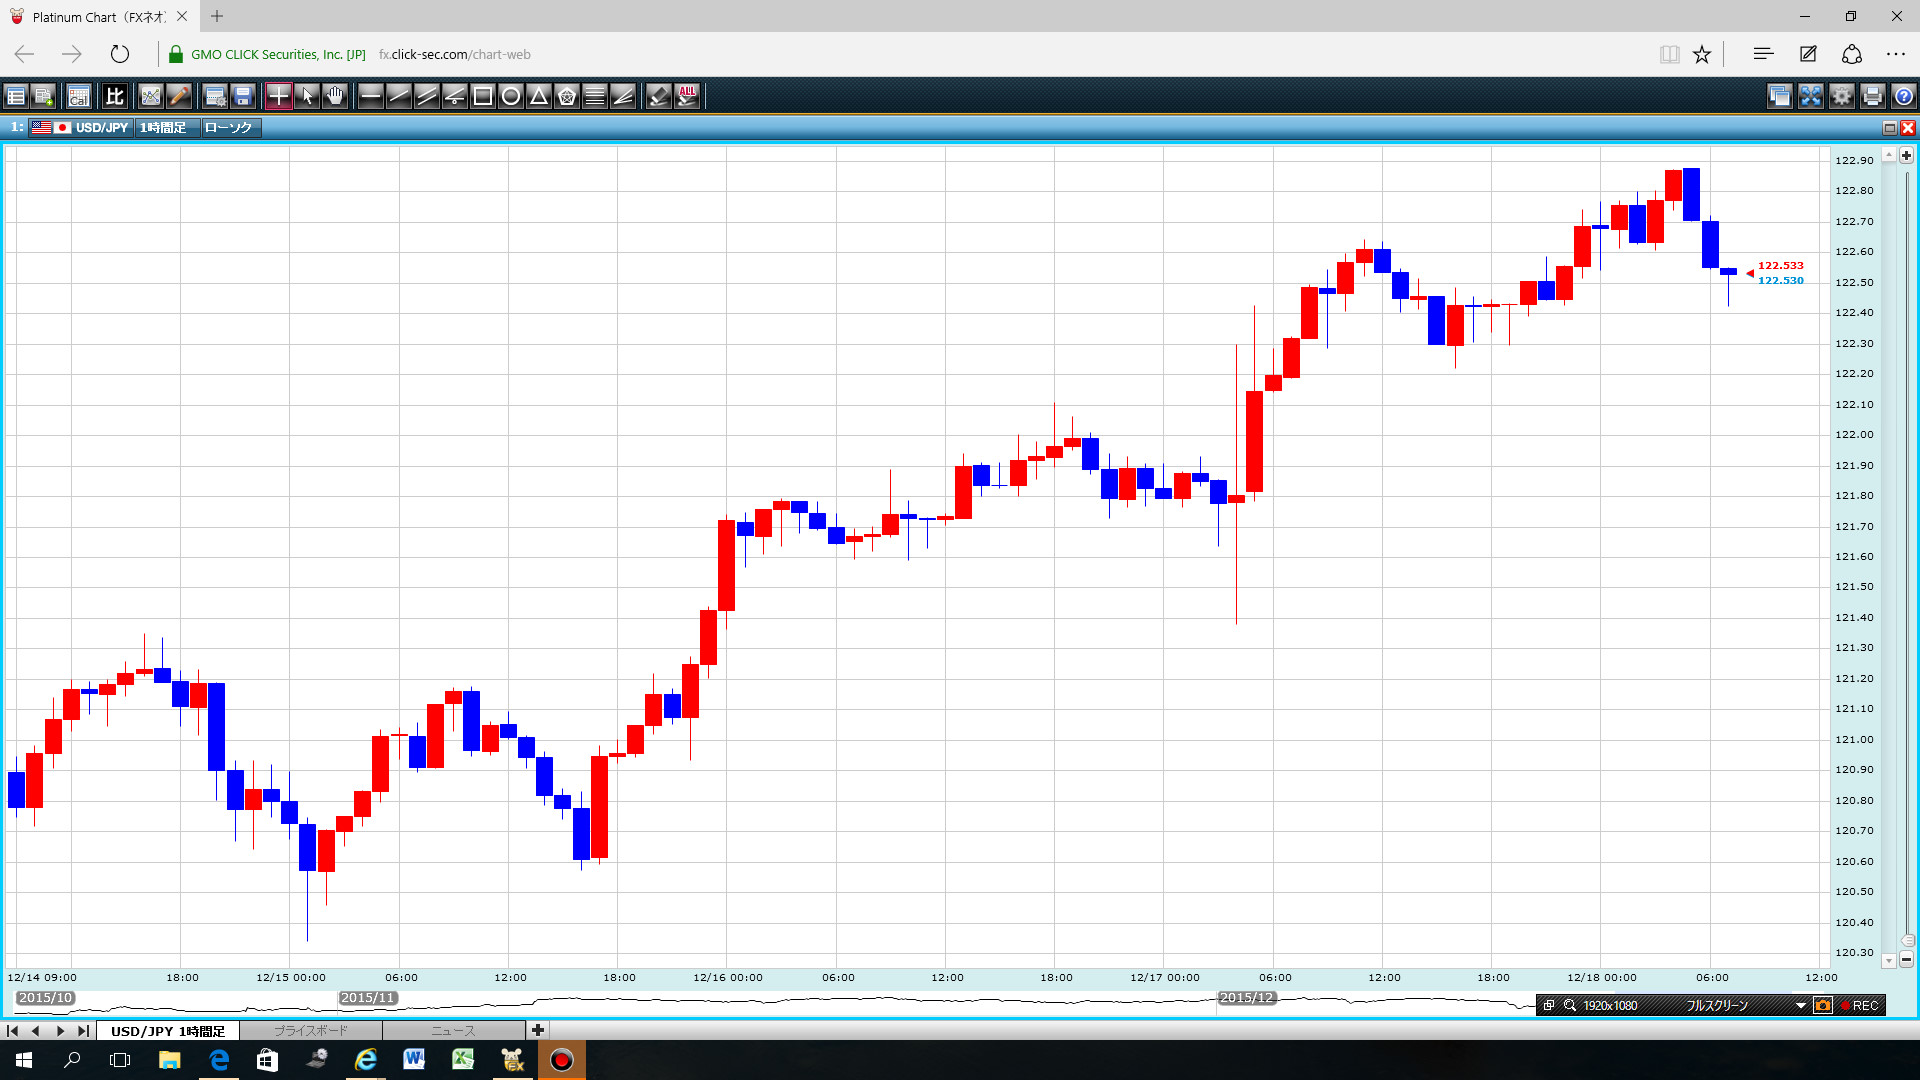Open the USD/JPY currency pair dropdown
Image resolution: width=1920 pixels, height=1080 pixels.
[x=101, y=128]
